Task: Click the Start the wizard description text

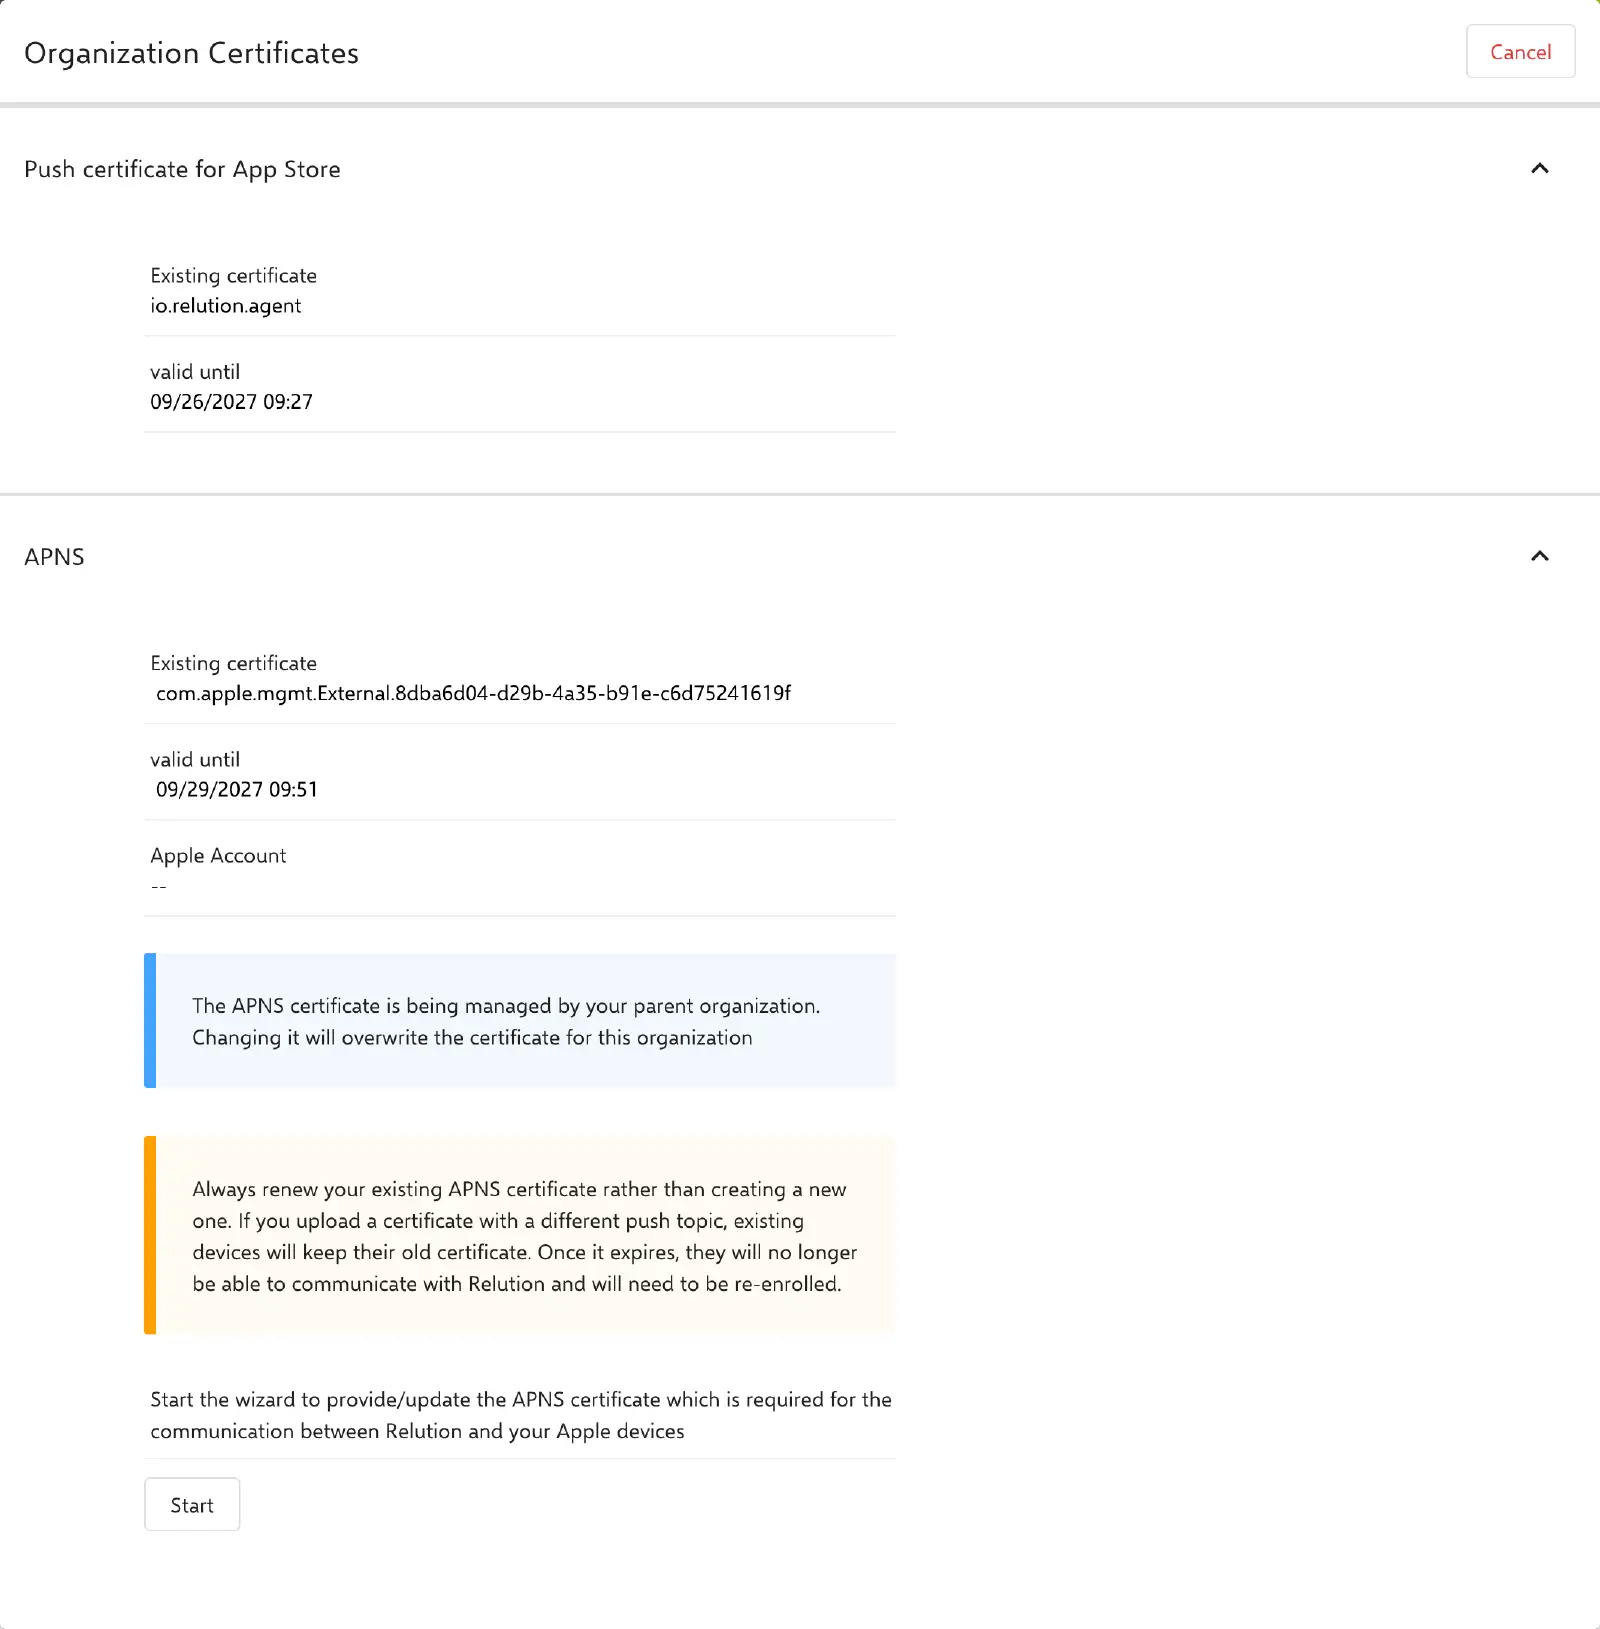Action: click(x=521, y=1415)
